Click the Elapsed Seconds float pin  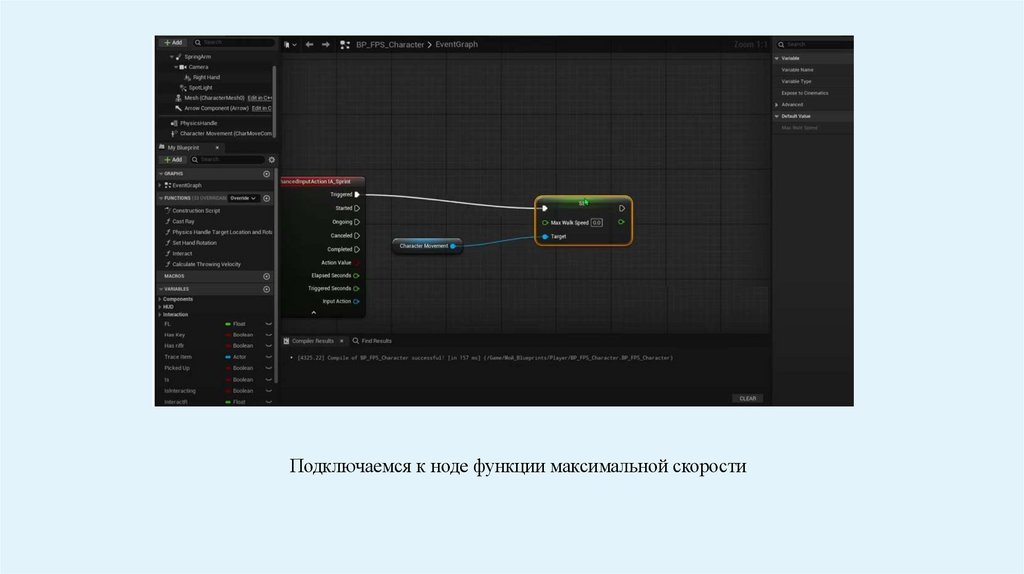tap(357, 276)
